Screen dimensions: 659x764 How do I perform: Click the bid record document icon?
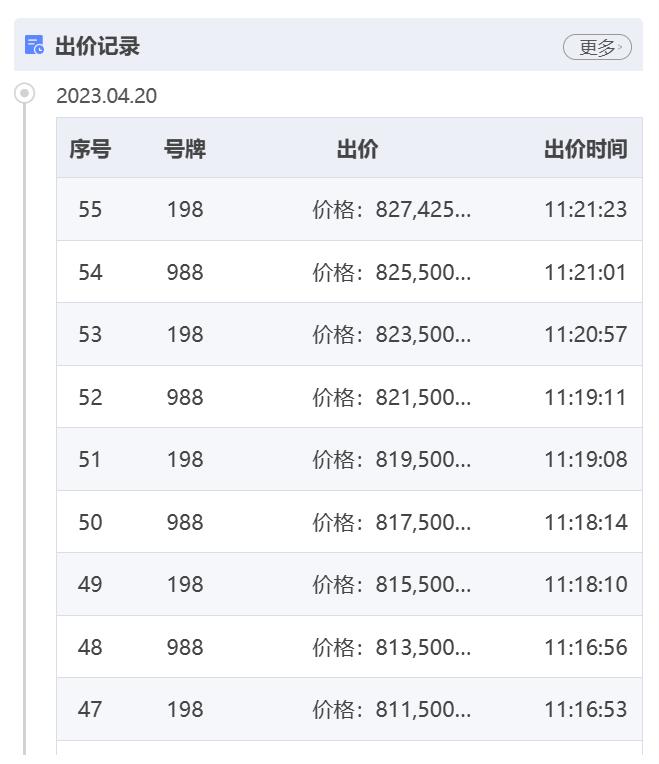[34, 45]
